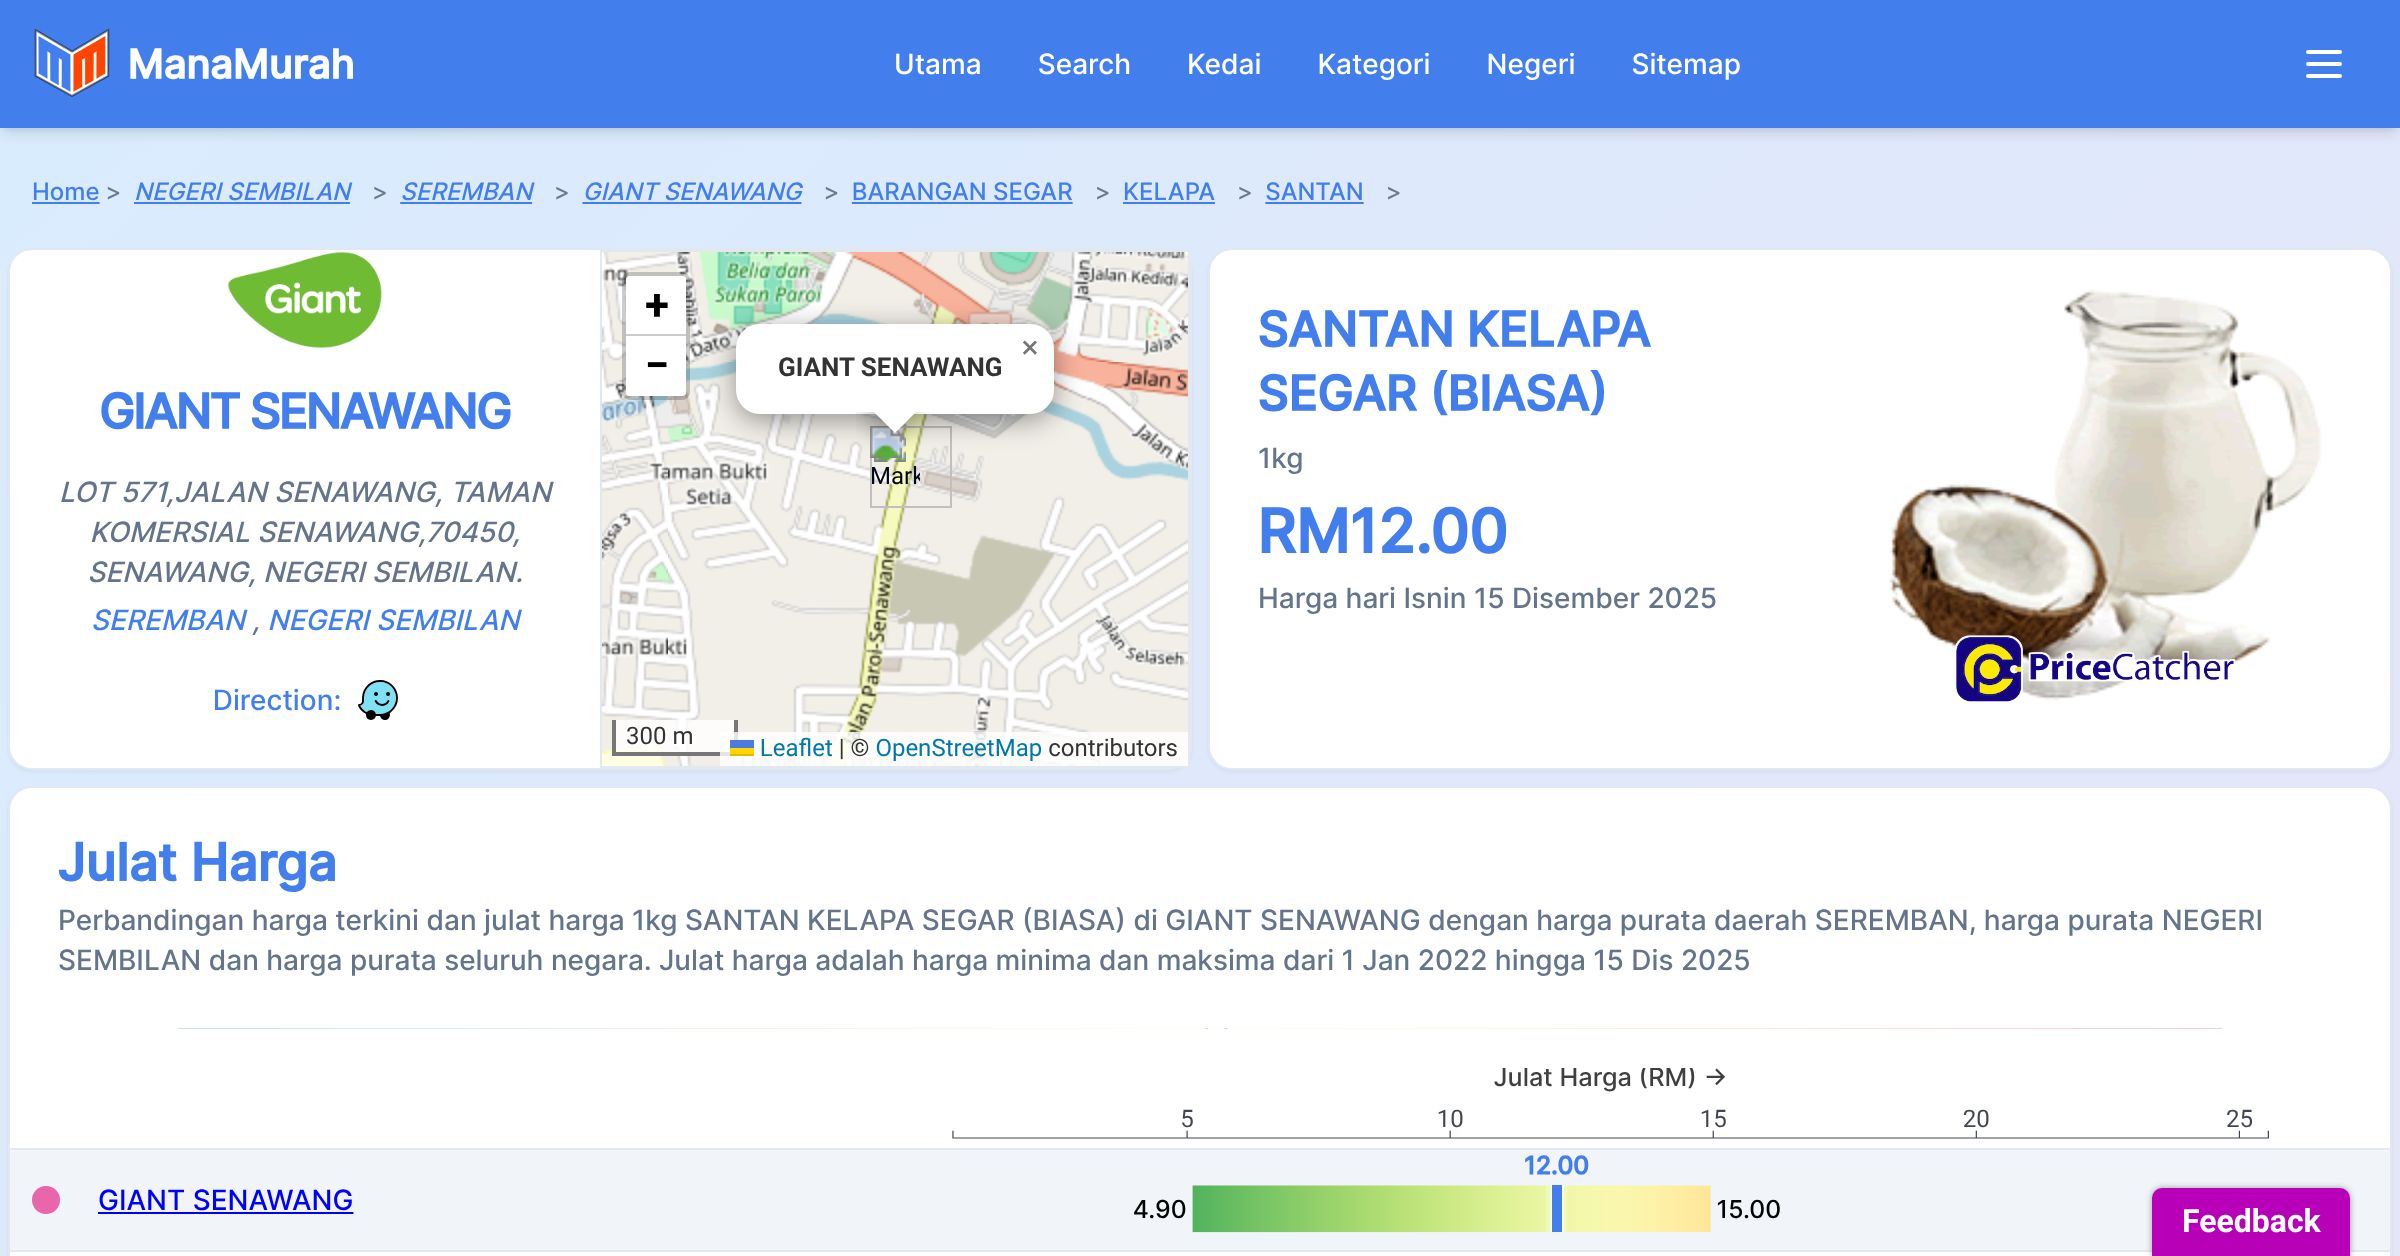Click the map marker icon
Screen dimensions: 2400x1256
[888, 447]
